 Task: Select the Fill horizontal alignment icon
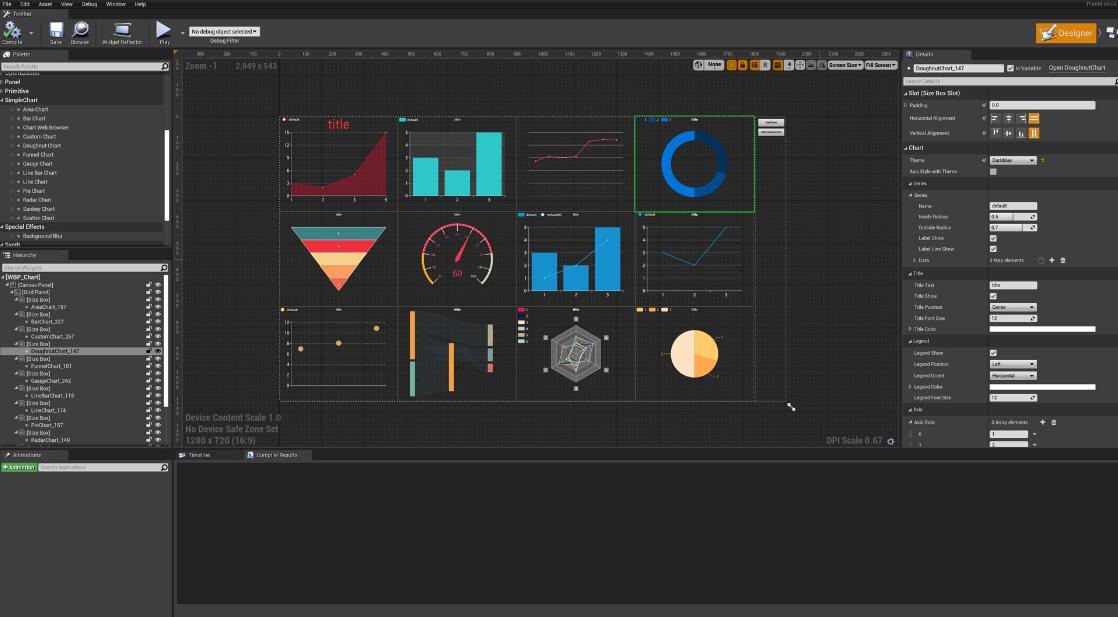pos(1033,118)
